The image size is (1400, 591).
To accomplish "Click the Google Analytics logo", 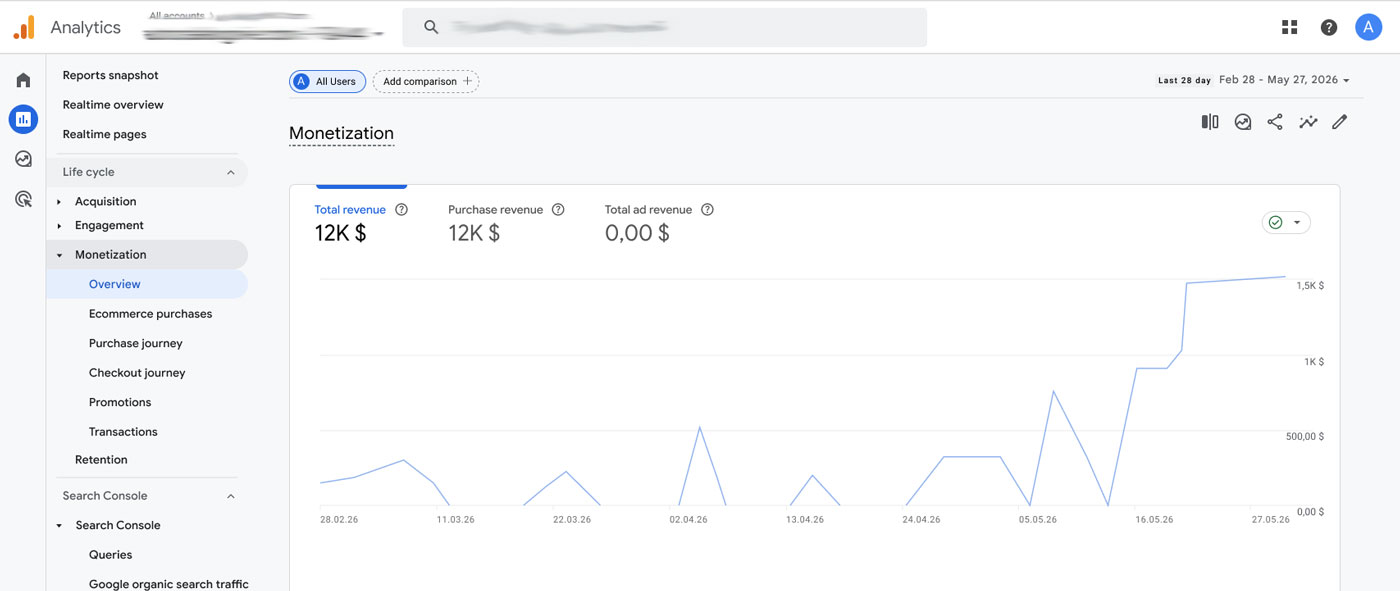I will pos(24,27).
